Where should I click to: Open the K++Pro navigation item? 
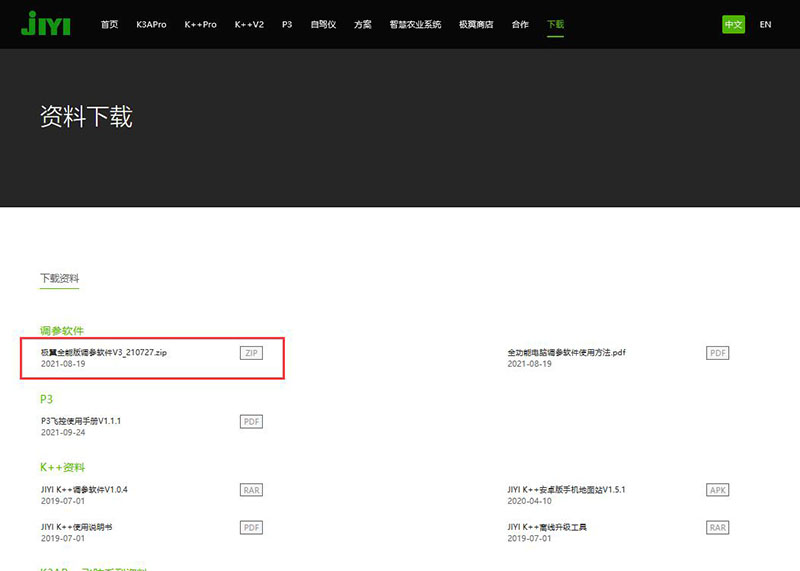click(x=200, y=24)
